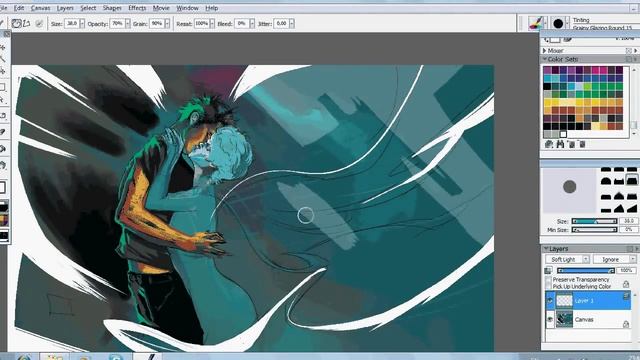This screenshot has width=640, height=360.
Task: Click the Grain 90% input field
Action: coord(157,24)
